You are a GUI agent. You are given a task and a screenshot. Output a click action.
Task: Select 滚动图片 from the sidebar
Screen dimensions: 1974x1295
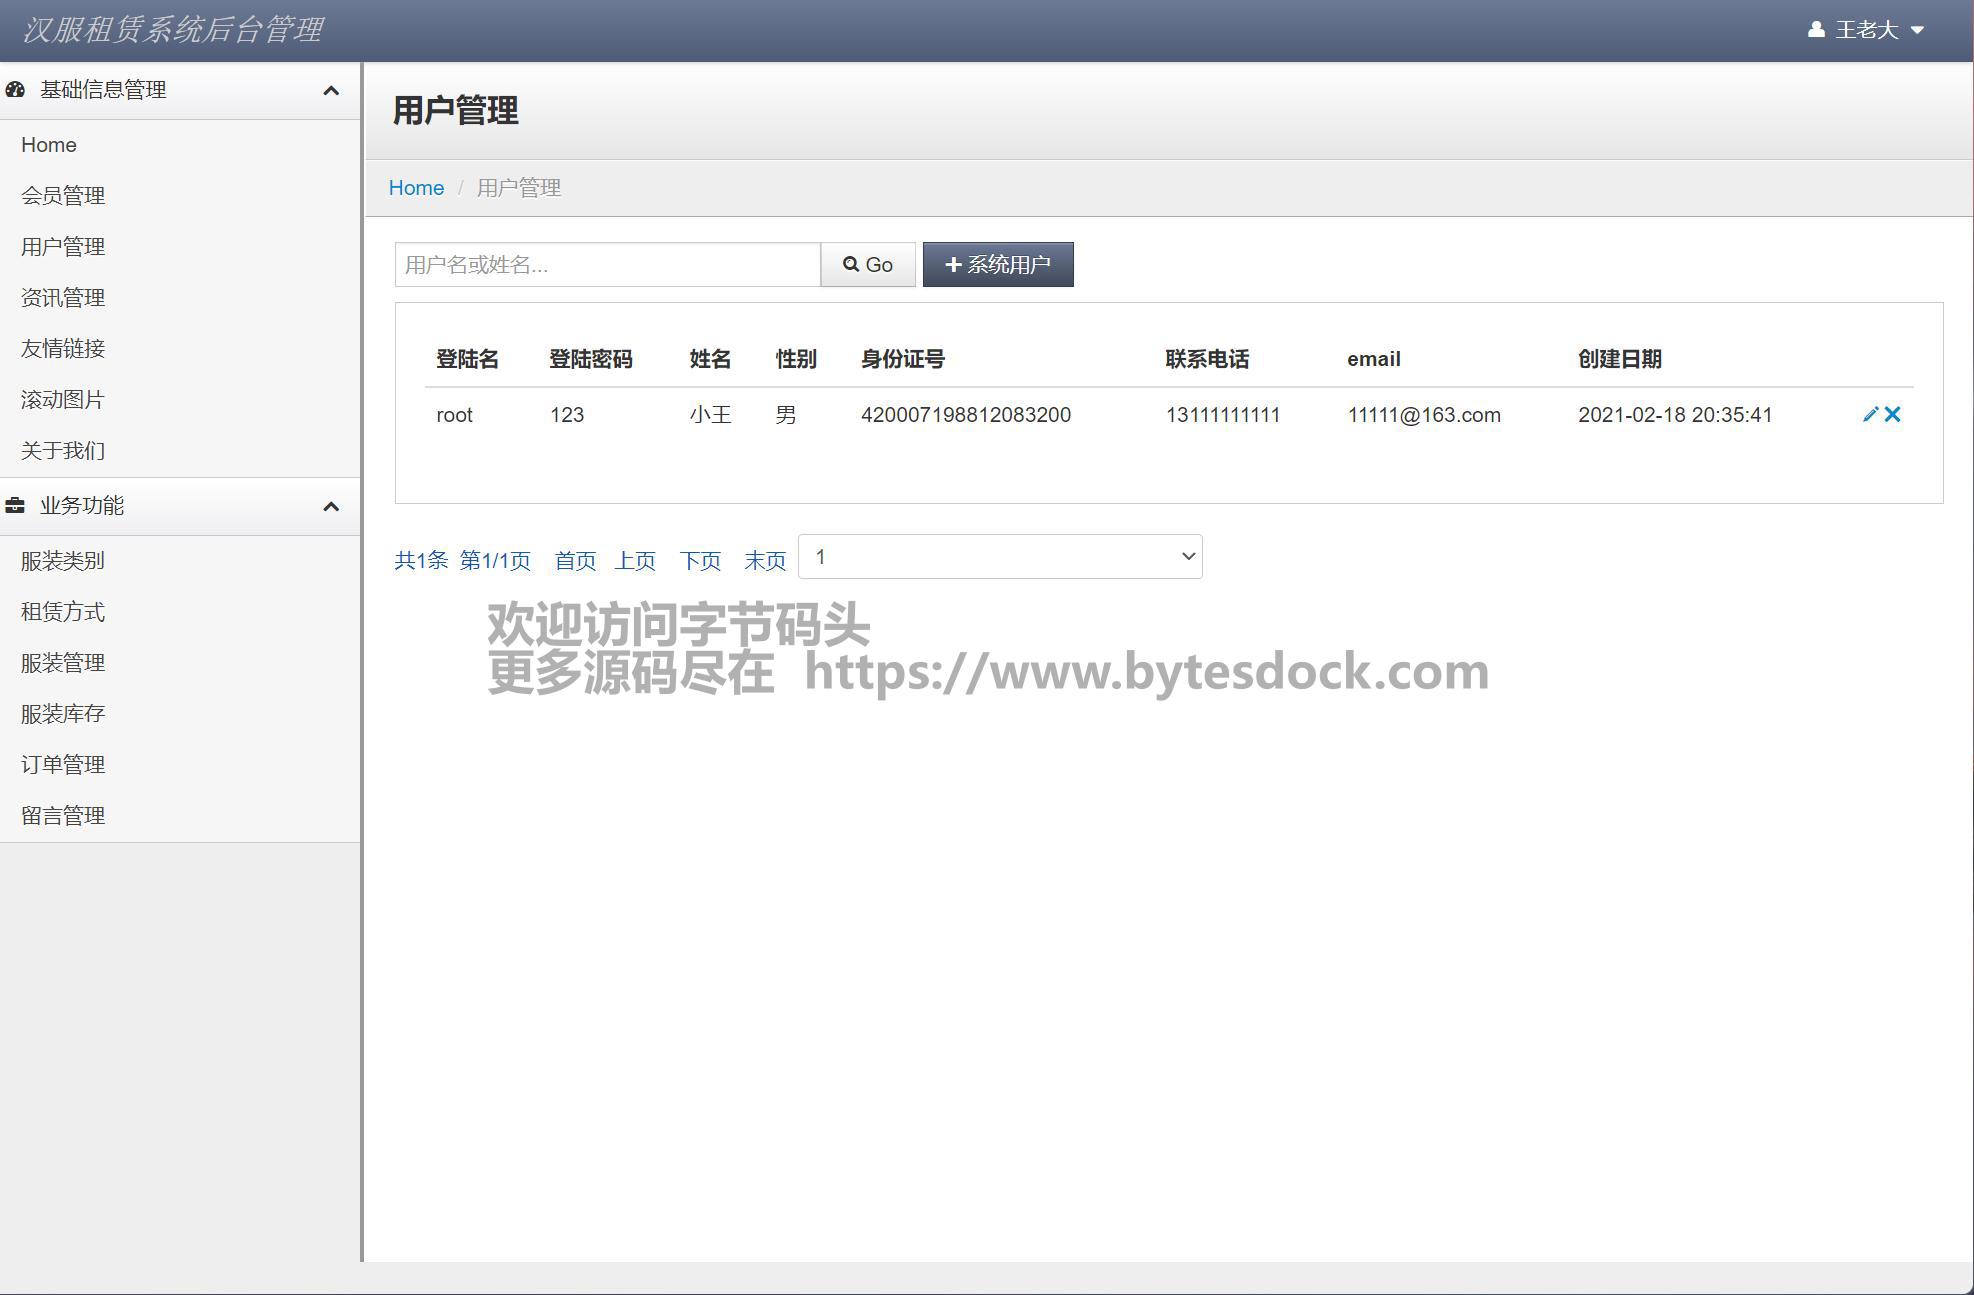63,400
